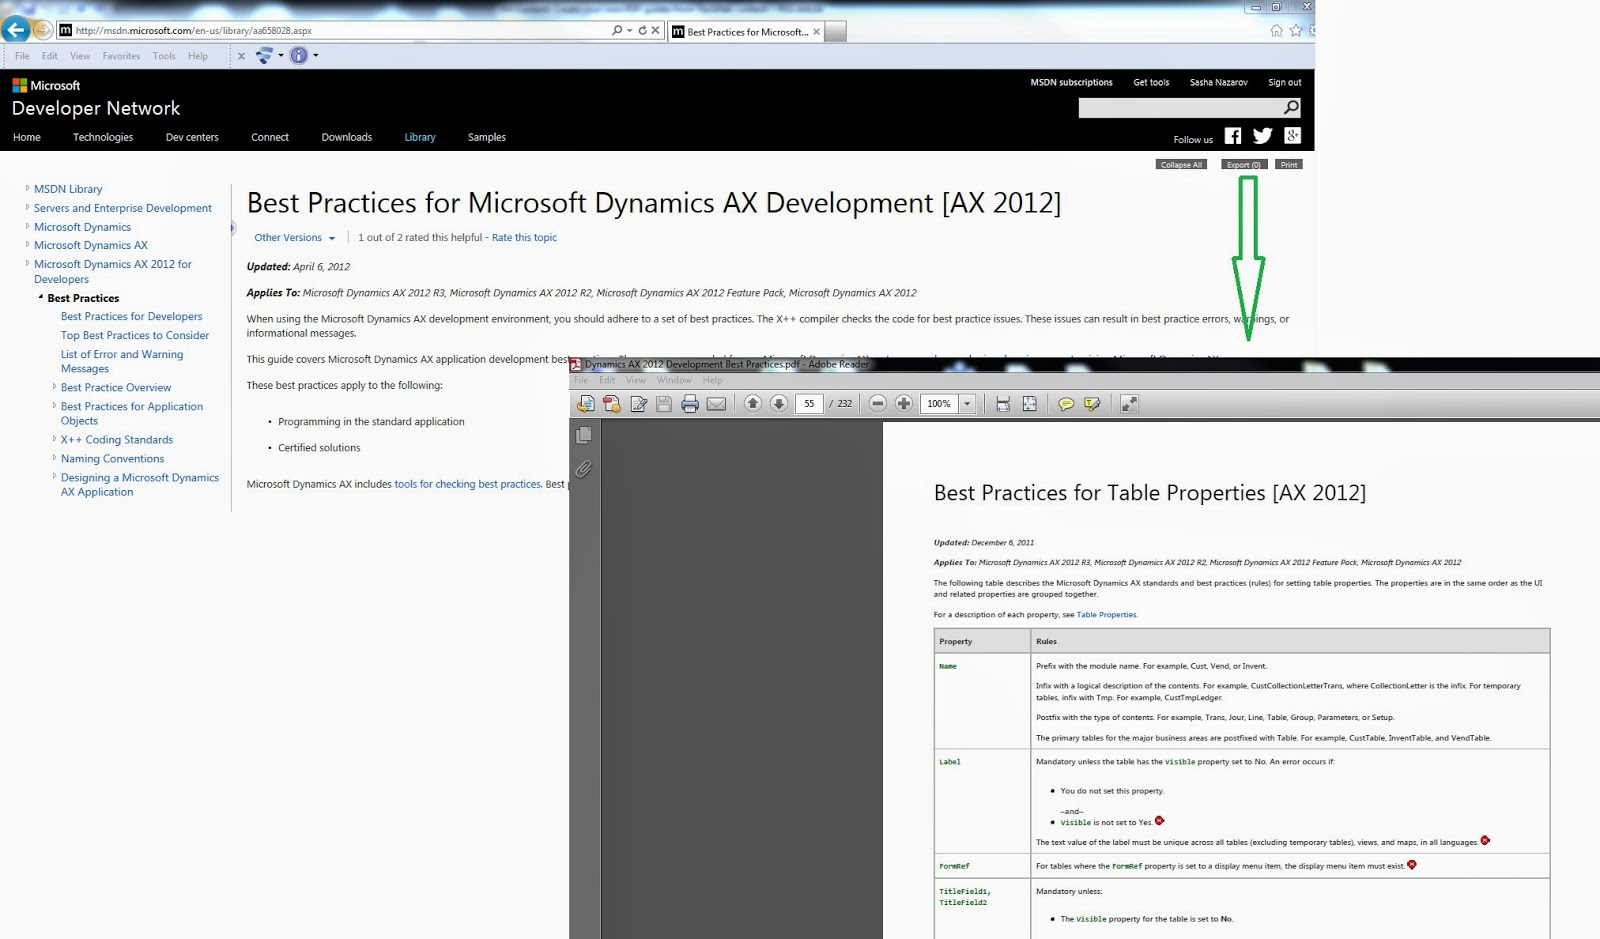Open Best Practices for Developers link
Screen dimensions: 1600x939
pyautogui.click(x=131, y=316)
